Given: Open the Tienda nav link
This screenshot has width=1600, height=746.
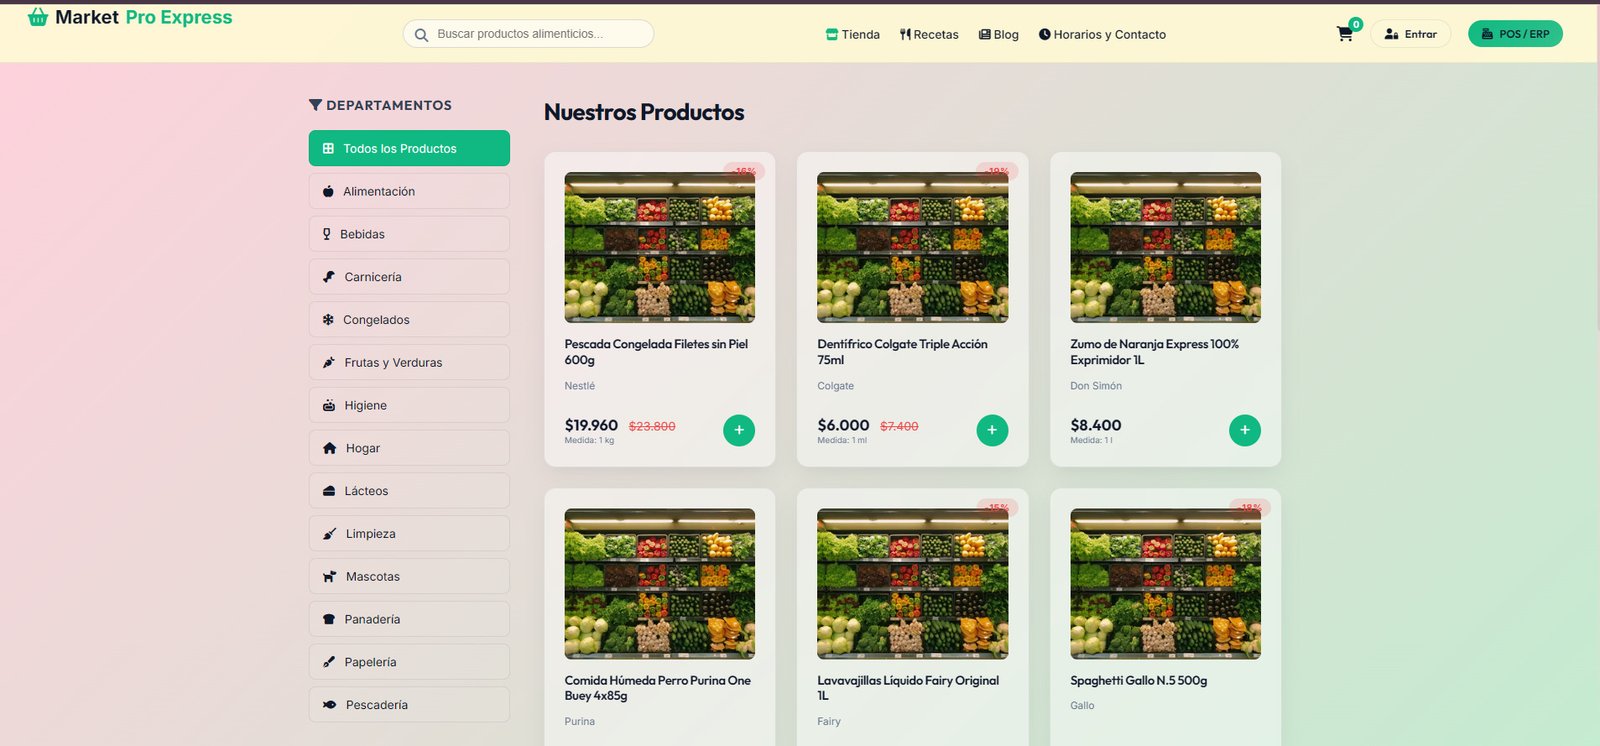Looking at the screenshot, I should (x=852, y=34).
